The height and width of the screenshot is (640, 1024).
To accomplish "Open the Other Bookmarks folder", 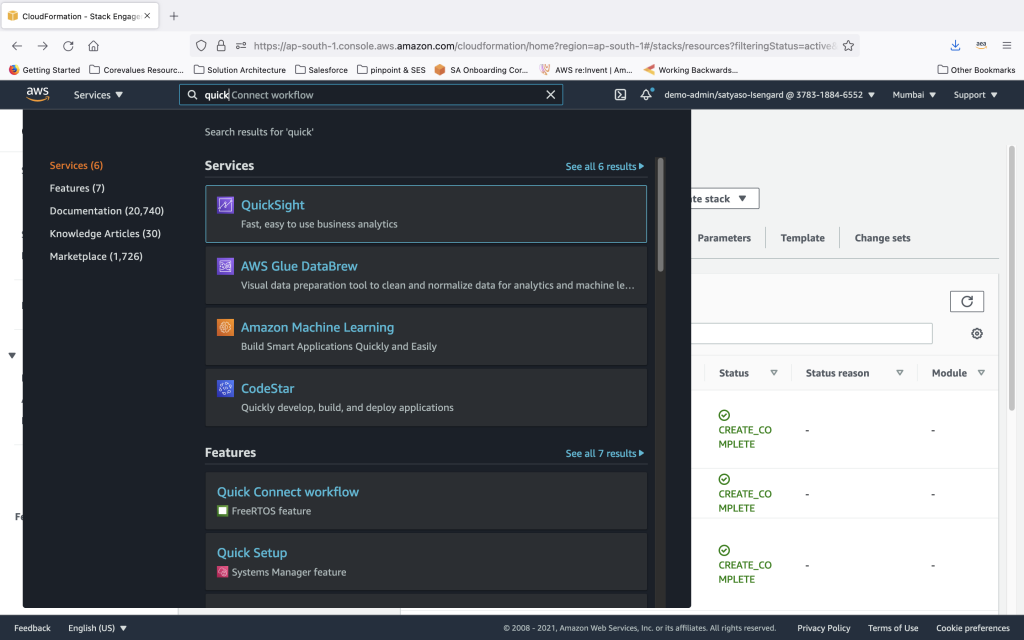I will point(976,70).
